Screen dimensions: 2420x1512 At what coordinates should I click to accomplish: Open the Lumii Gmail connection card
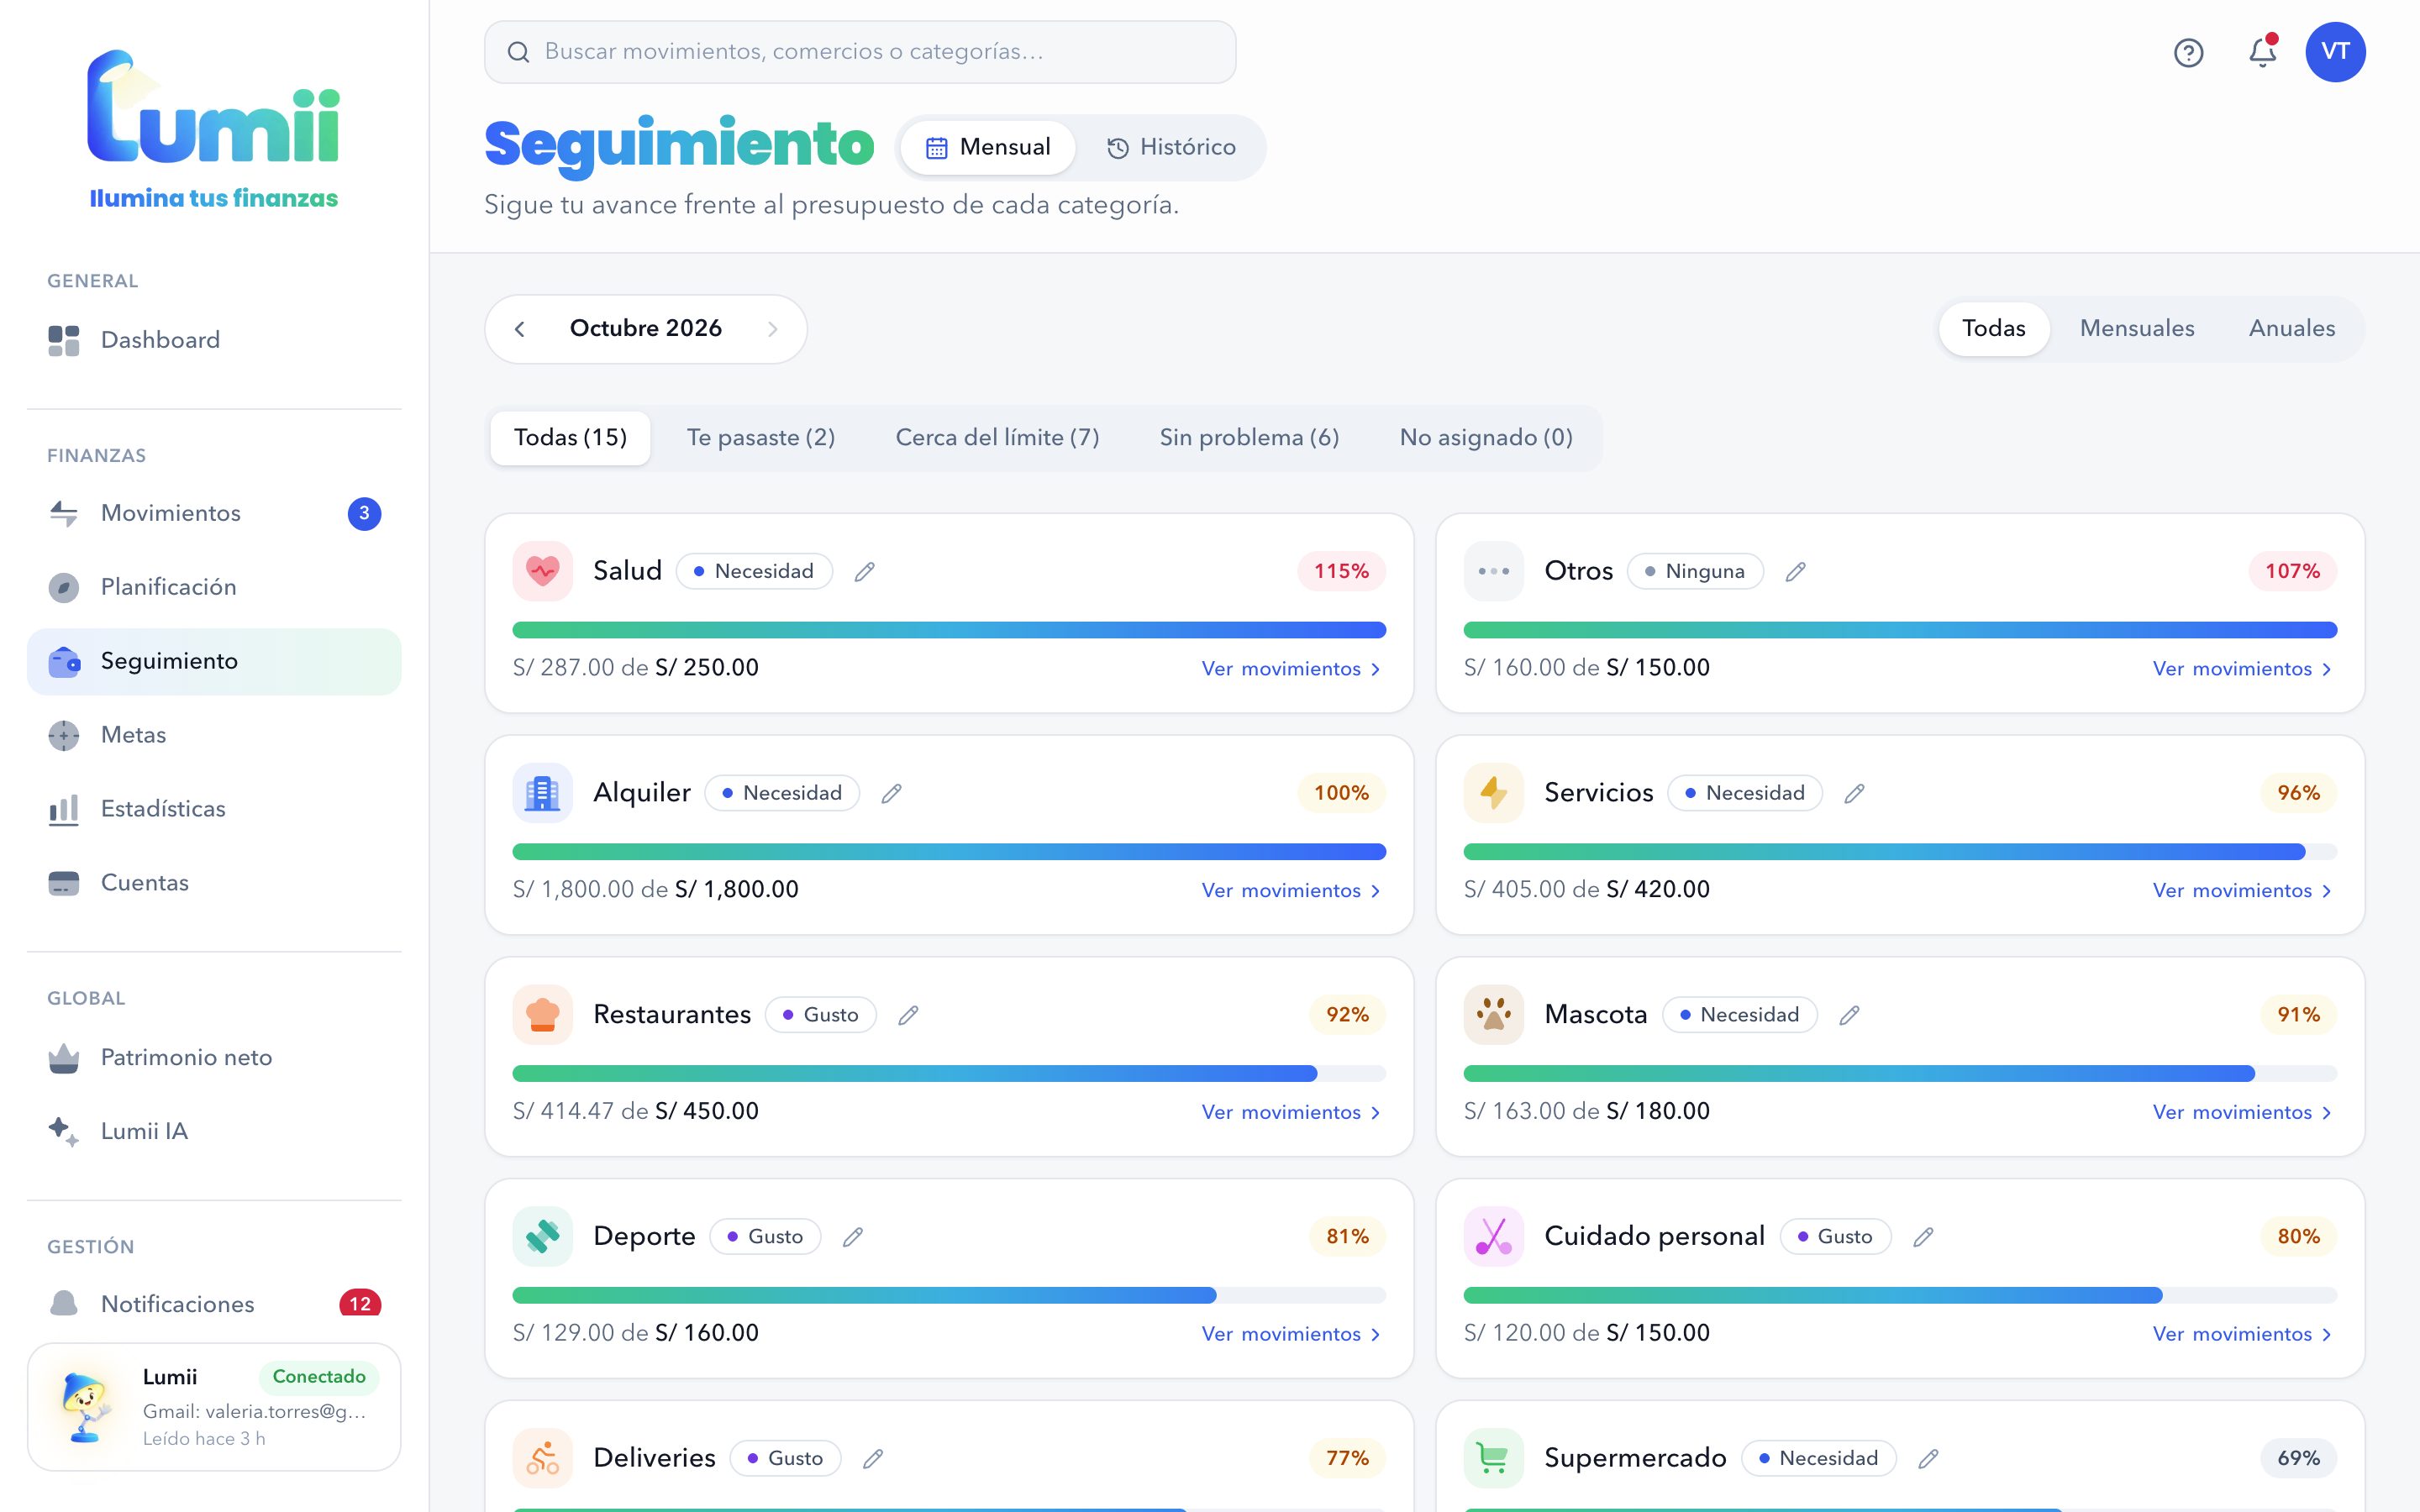click(x=214, y=1407)
